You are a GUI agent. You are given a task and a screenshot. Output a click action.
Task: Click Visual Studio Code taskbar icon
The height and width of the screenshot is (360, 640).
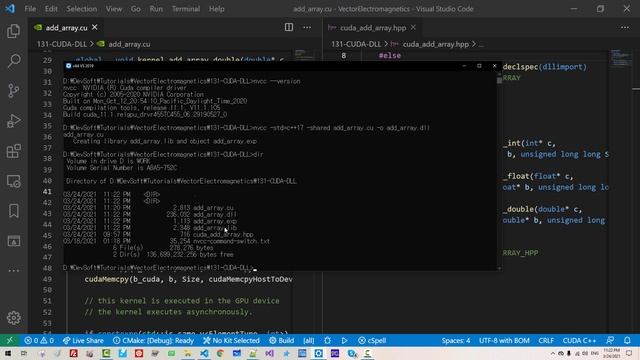[204, 353]
